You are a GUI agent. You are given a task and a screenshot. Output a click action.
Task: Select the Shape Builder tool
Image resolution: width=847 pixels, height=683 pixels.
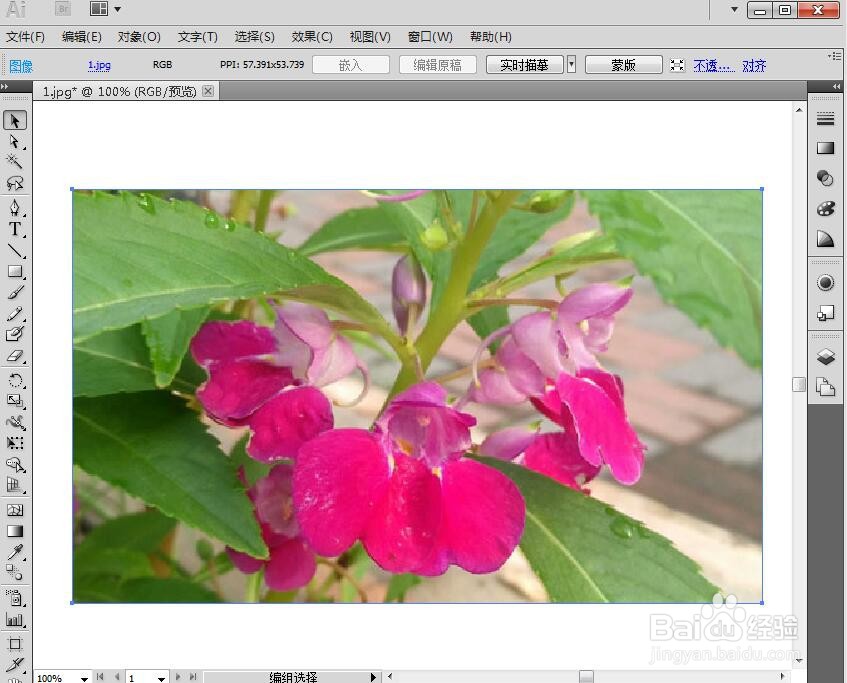pyautogui.click(x=15, y=465)
